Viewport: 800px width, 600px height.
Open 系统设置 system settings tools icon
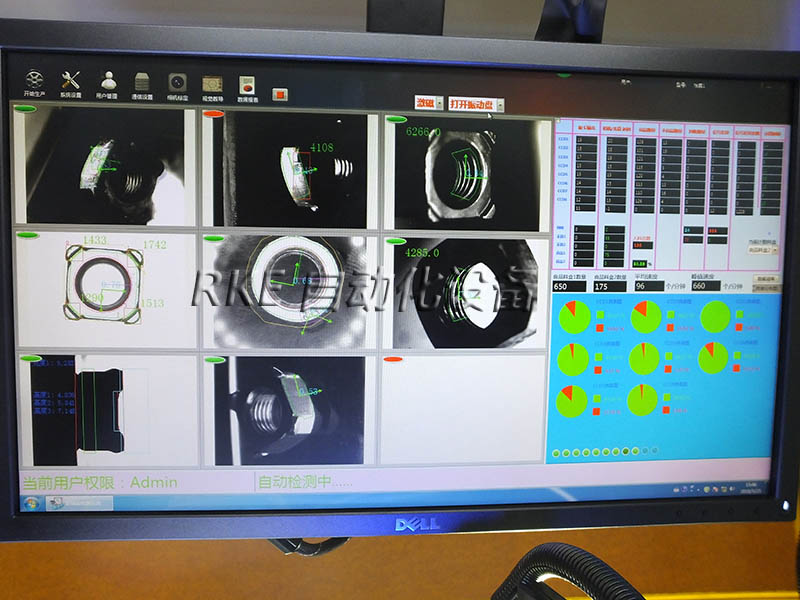pyautogui.click(x=71, y=82)
